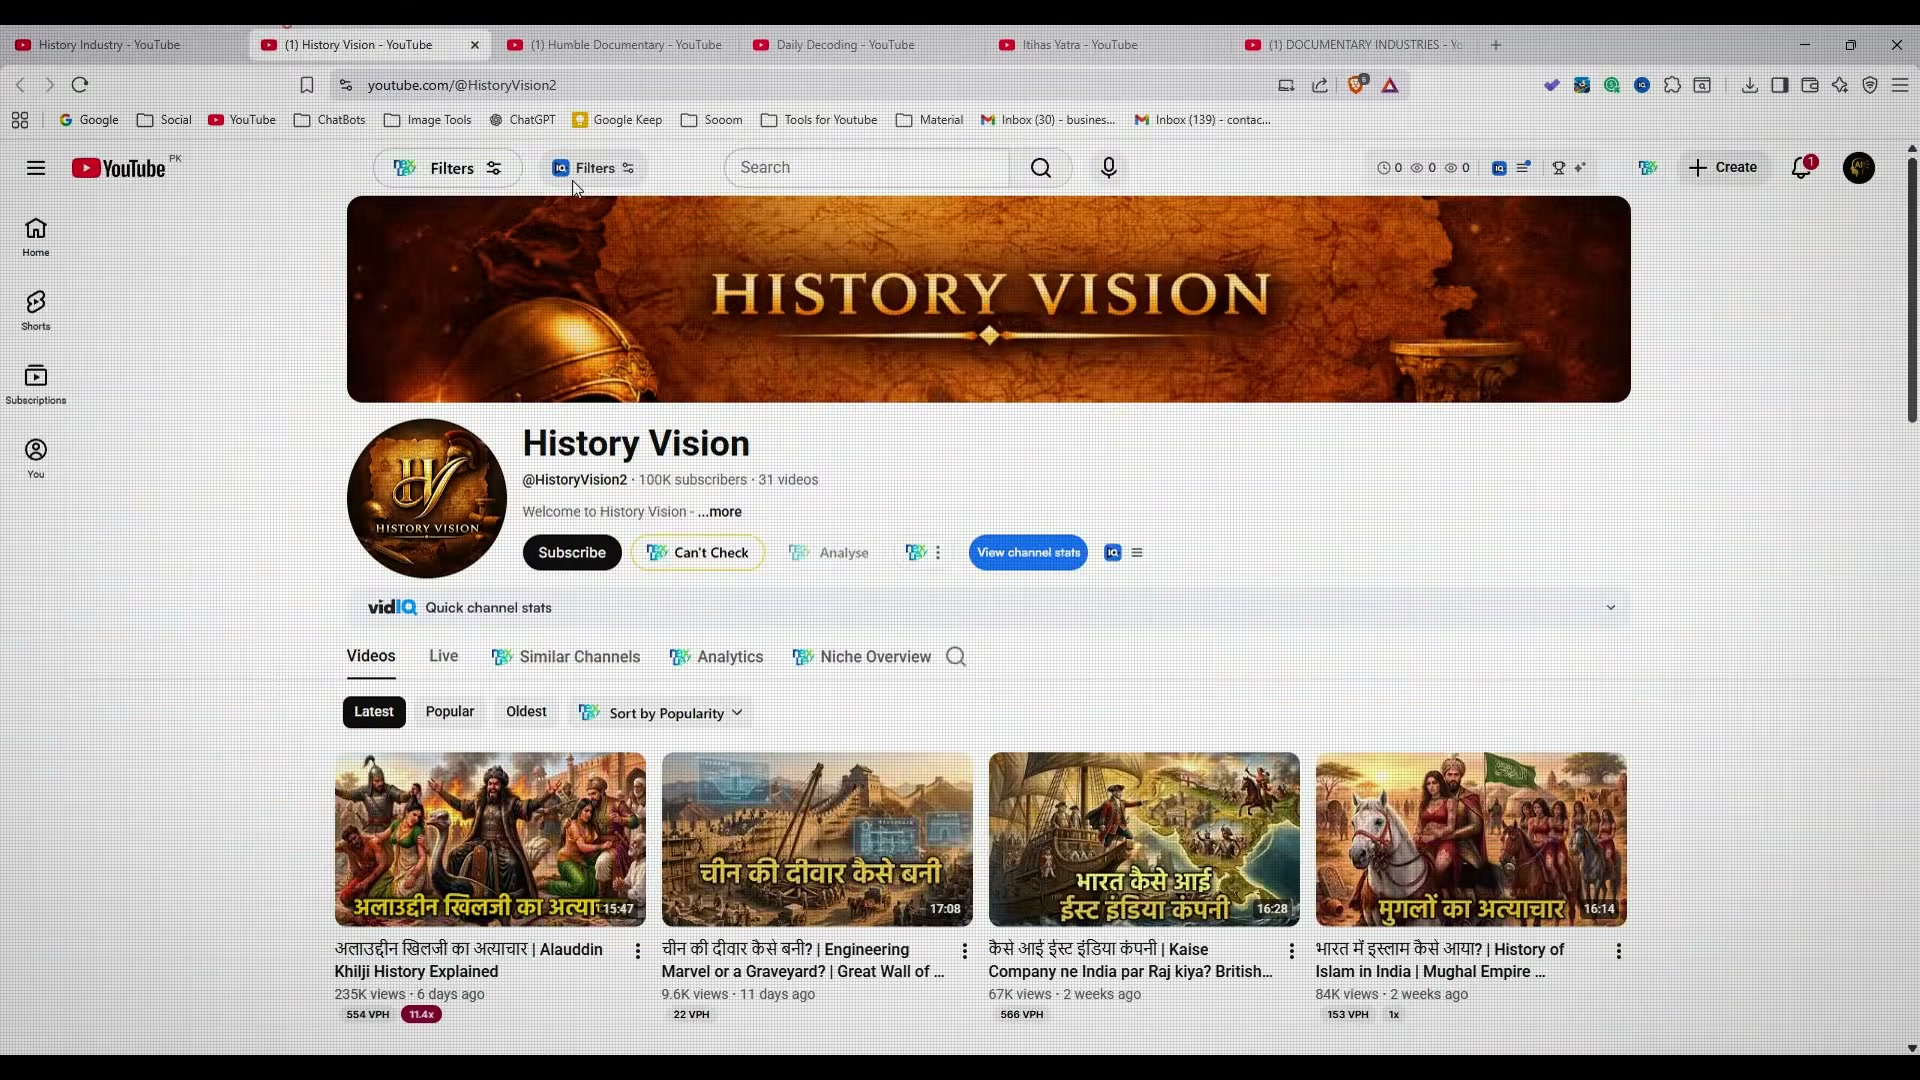This screenshot has height=1080, width=1920.
Task: Search within the channel using the magnifier
Action: coord(956,657)
